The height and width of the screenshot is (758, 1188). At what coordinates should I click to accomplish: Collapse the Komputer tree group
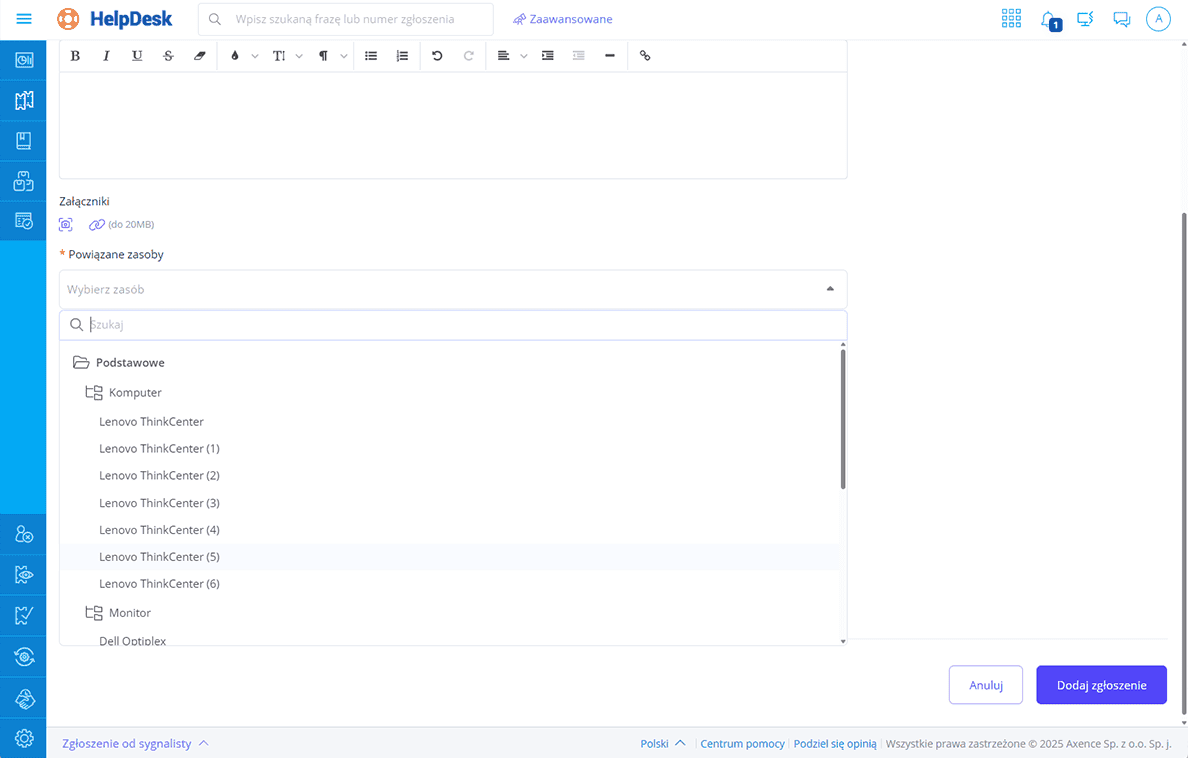tap(94, 393)
